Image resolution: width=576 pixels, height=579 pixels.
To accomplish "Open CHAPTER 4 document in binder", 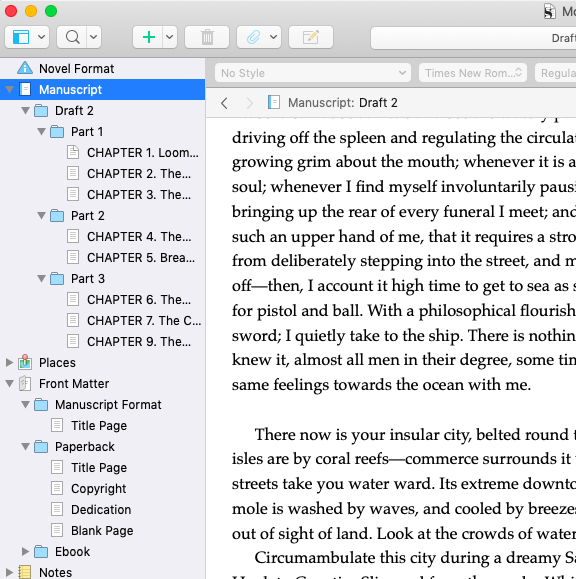I will (139, 237).
